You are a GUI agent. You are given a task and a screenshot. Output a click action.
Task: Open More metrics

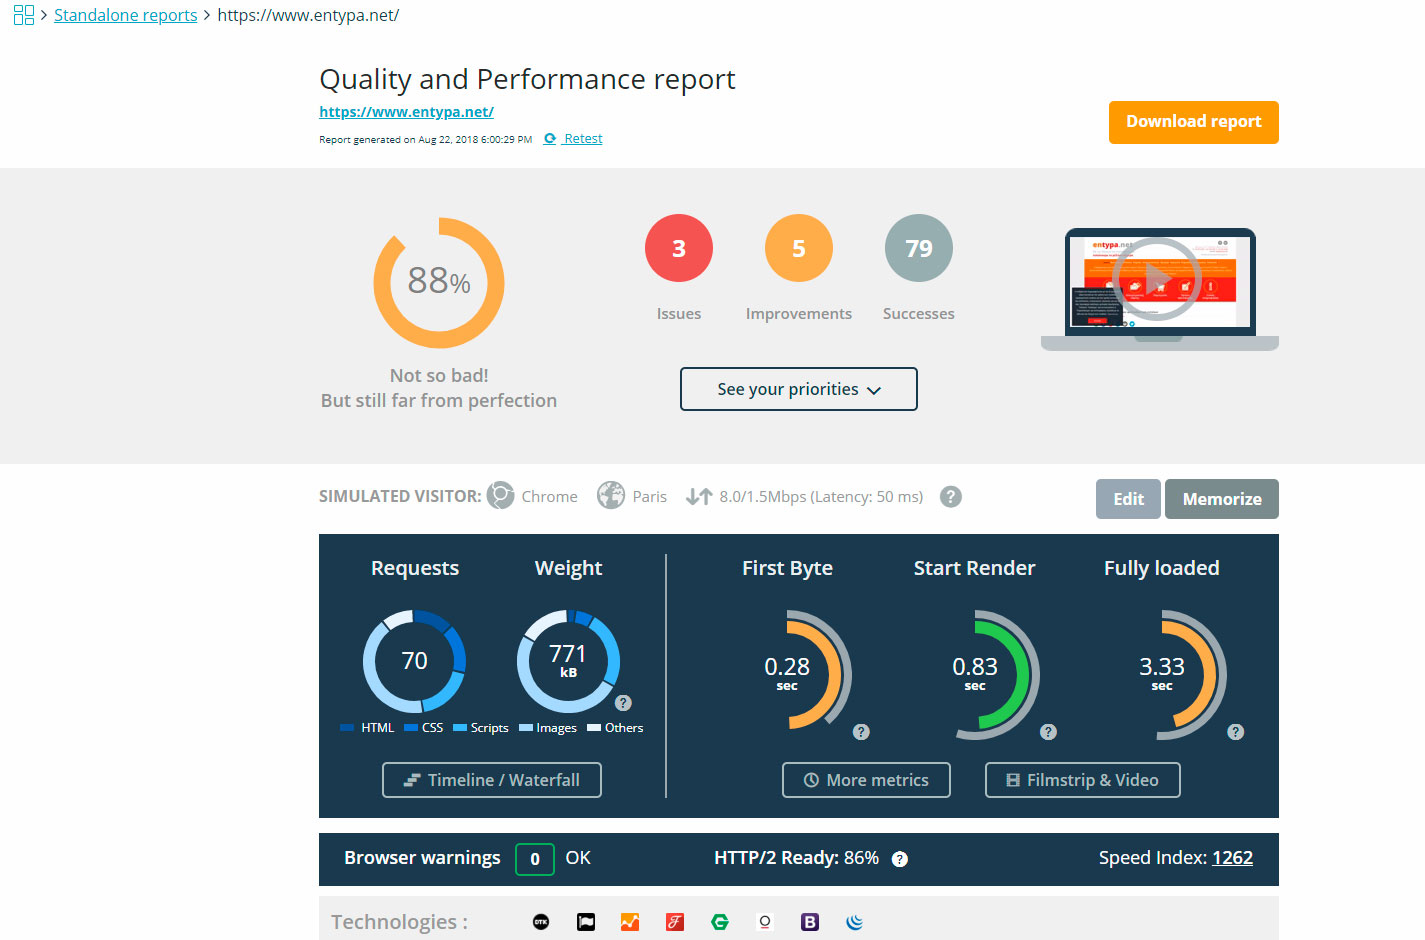coord(866,780)
